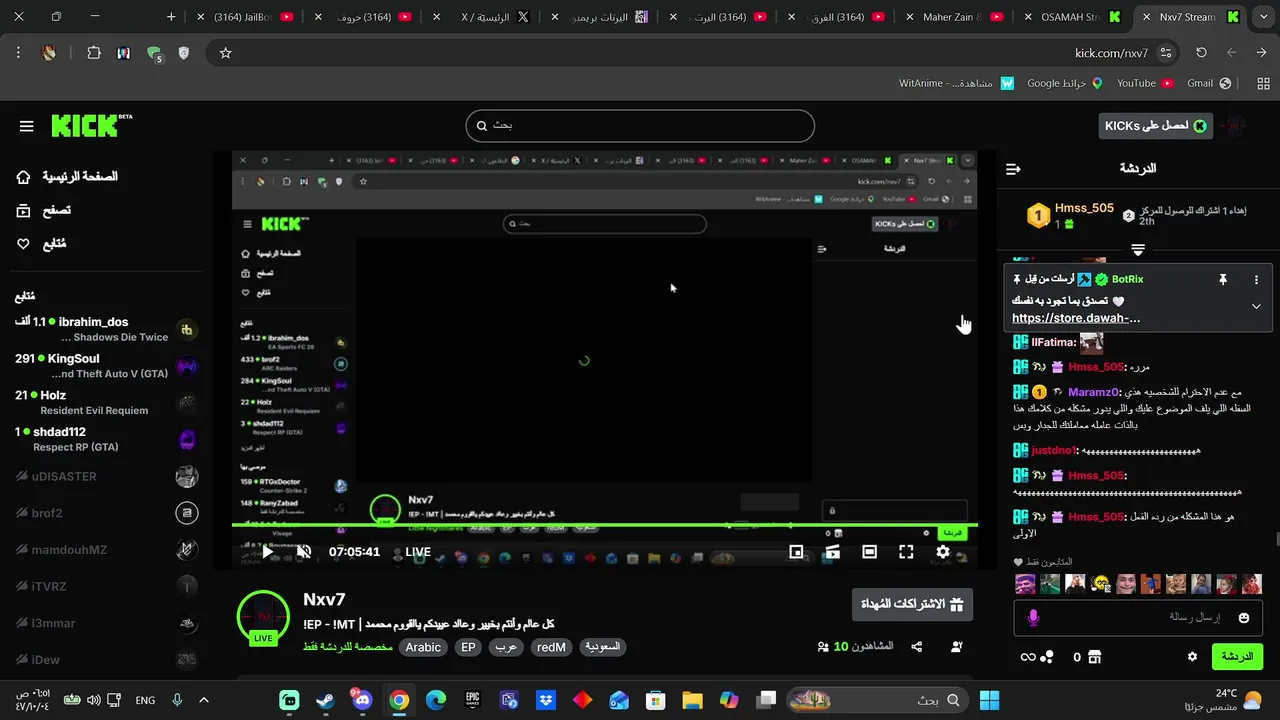Expand the gifted subs leaderboard handle
Viewport: 1280px width, 720px height.
1138,249
